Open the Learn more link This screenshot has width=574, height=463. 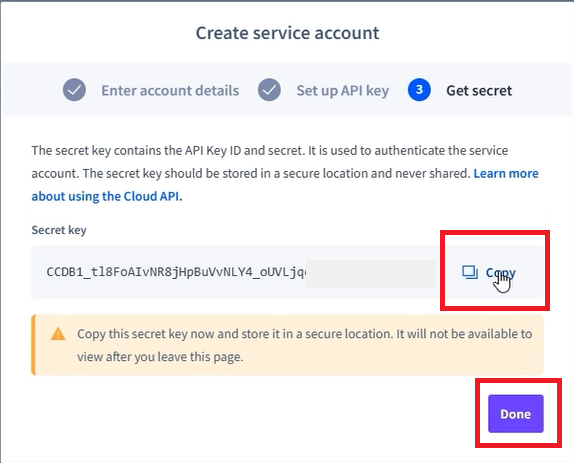click(506, 173)
